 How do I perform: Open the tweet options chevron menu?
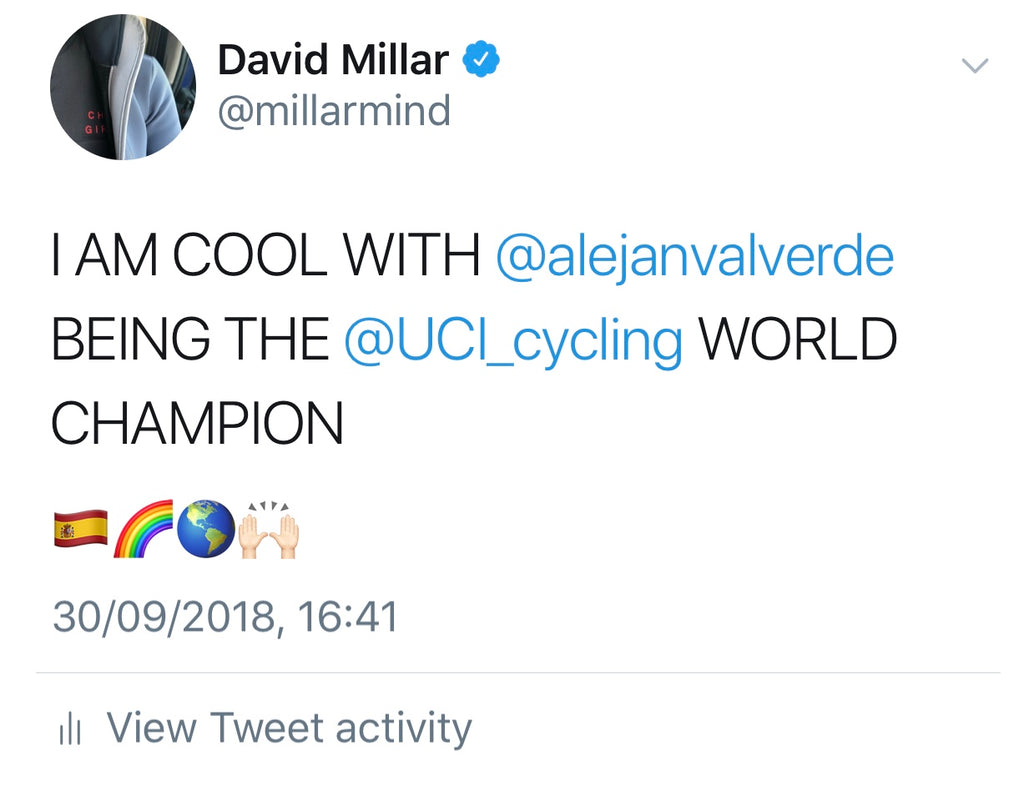[x=973, y=67]
